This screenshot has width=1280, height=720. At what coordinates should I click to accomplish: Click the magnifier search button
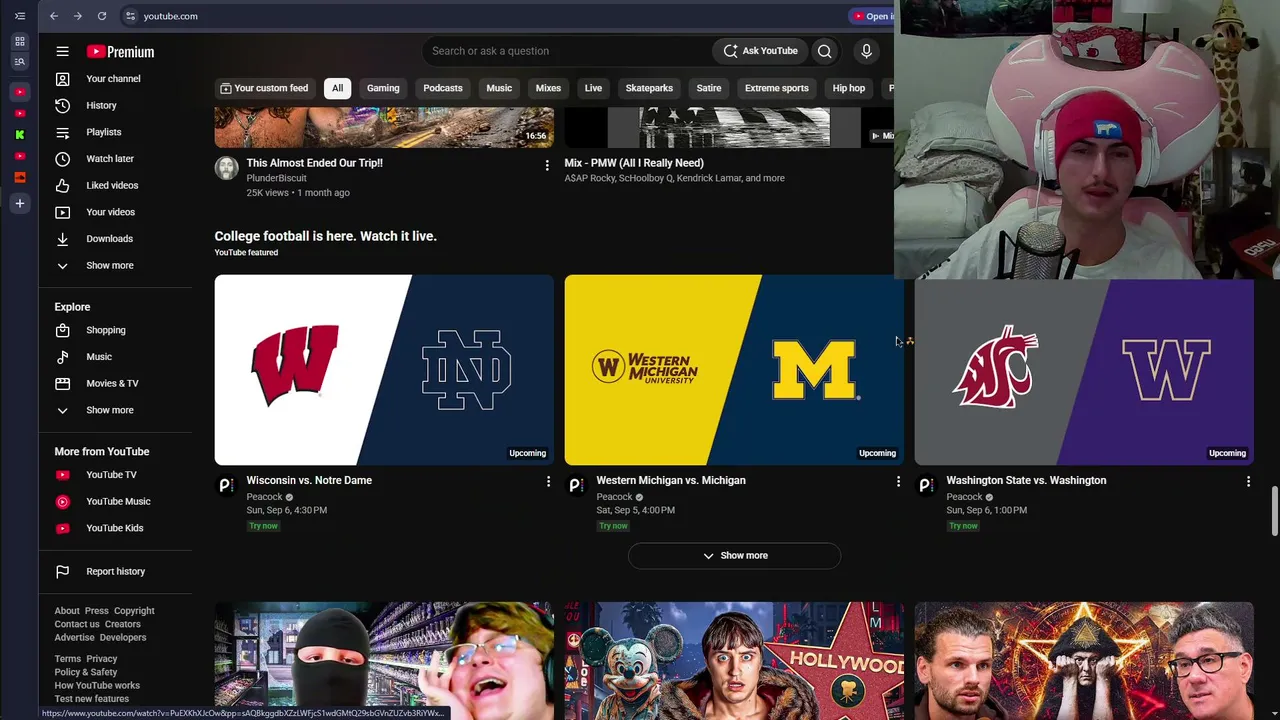click(x=824, y=51)
